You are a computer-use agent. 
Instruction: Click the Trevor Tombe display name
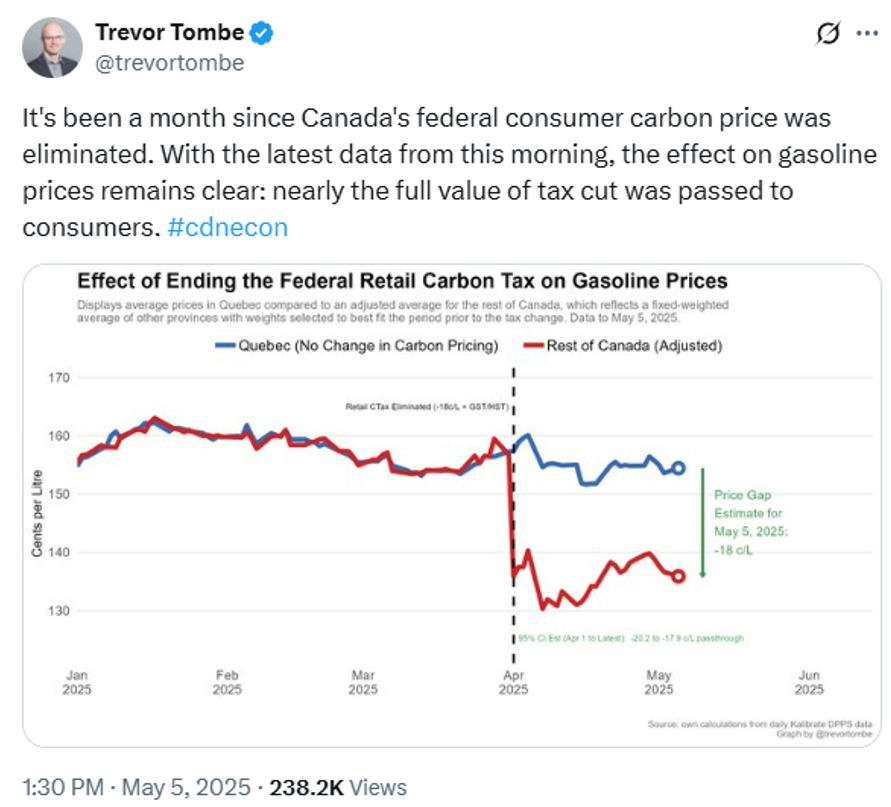point(169,33)
